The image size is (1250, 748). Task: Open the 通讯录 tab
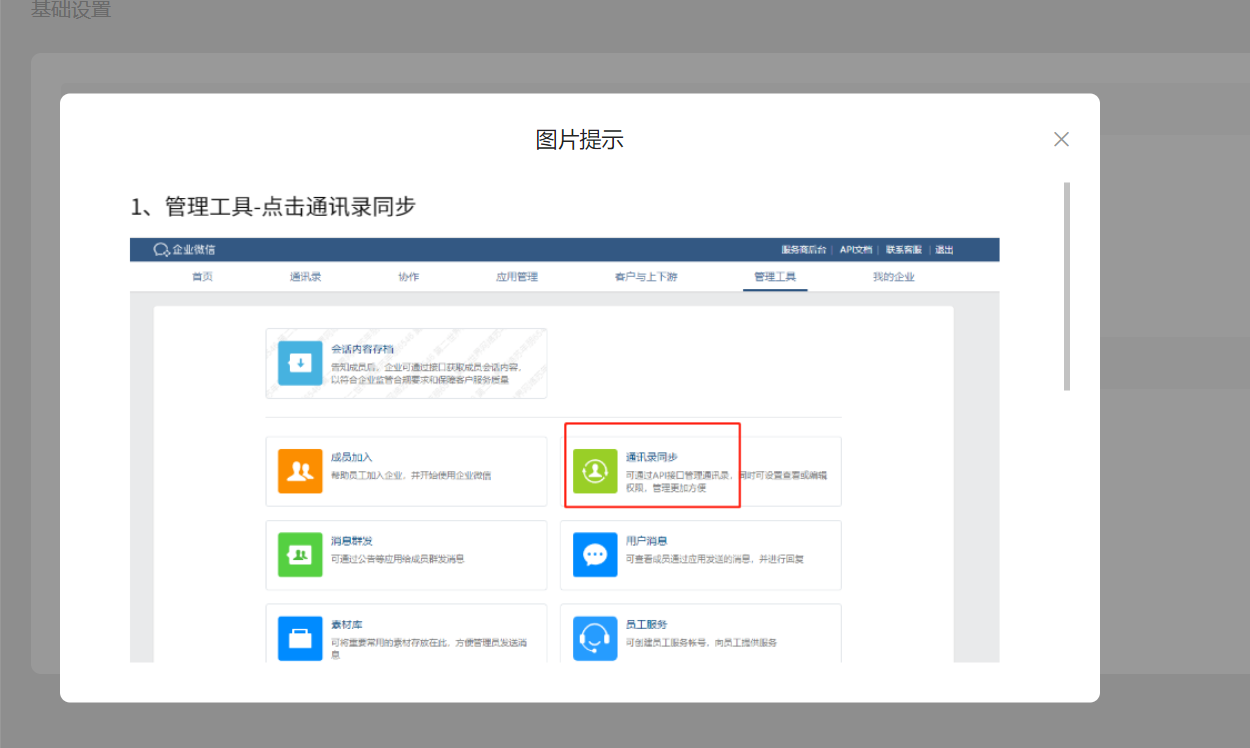[306, 277]
